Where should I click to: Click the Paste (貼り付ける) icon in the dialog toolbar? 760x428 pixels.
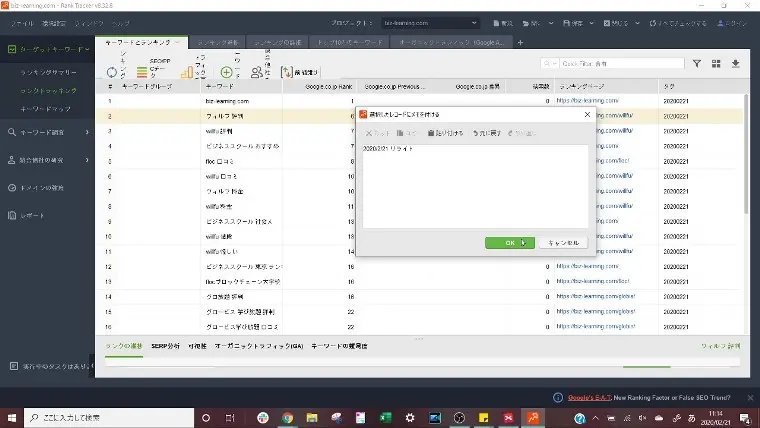445,133
